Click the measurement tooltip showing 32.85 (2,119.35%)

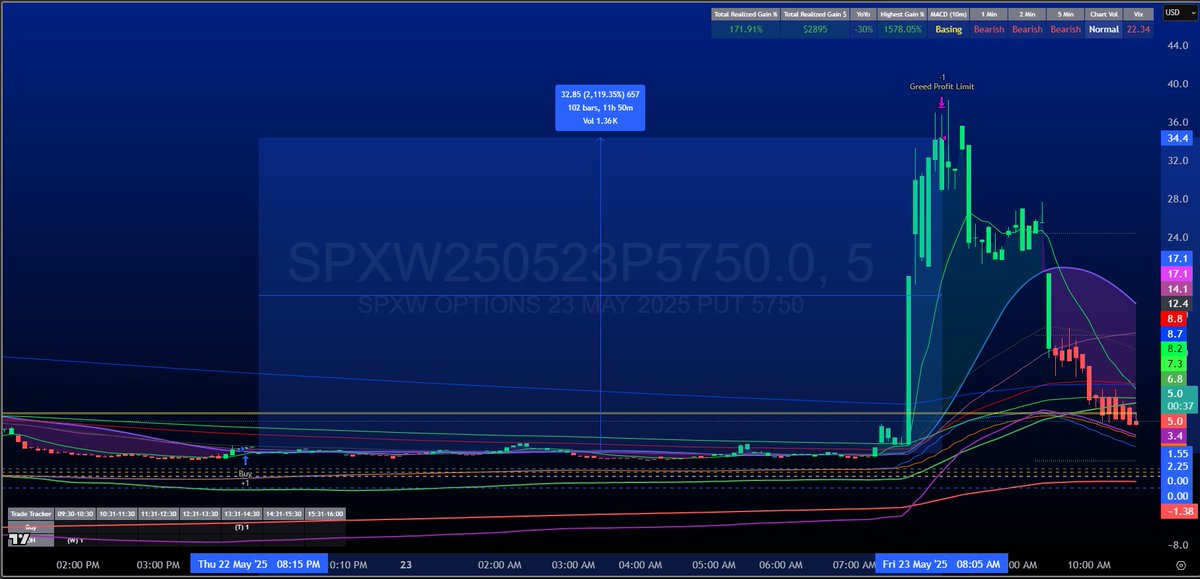tap(600, 107)
